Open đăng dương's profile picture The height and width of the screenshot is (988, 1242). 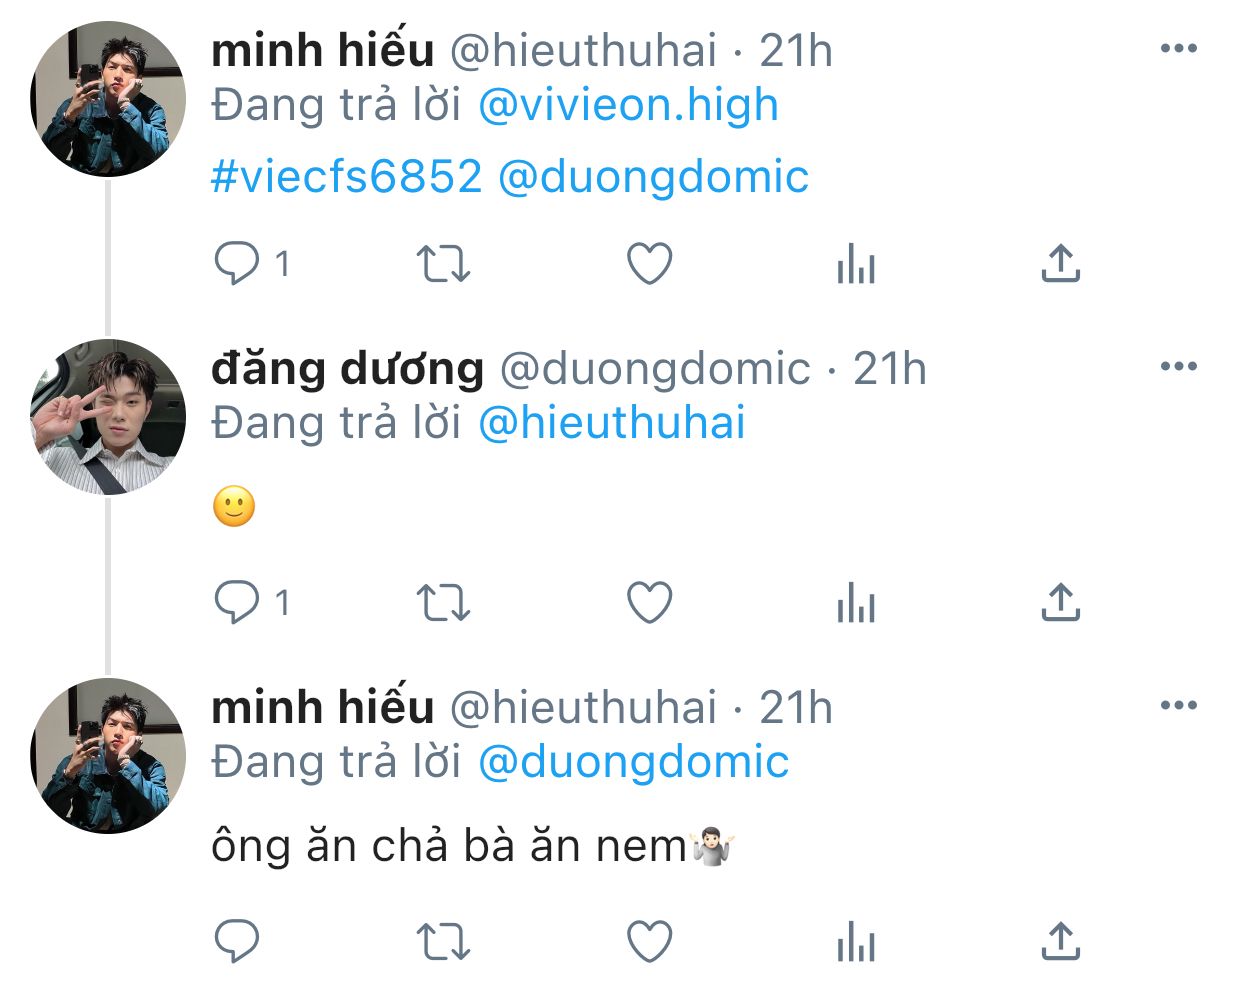pyautogui.click(x=108, y=417)
